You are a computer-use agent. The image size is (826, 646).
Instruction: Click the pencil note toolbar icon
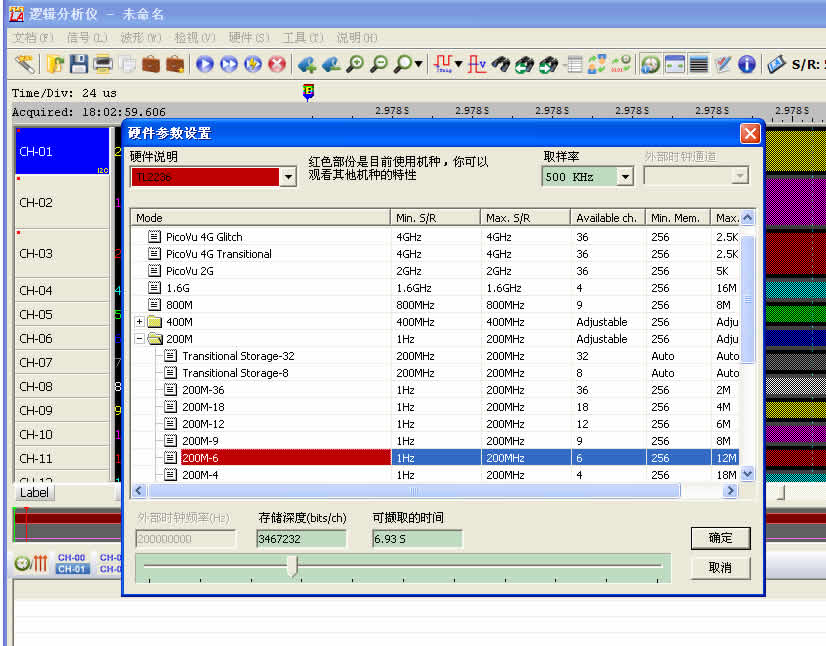click(x=723, y=64)
